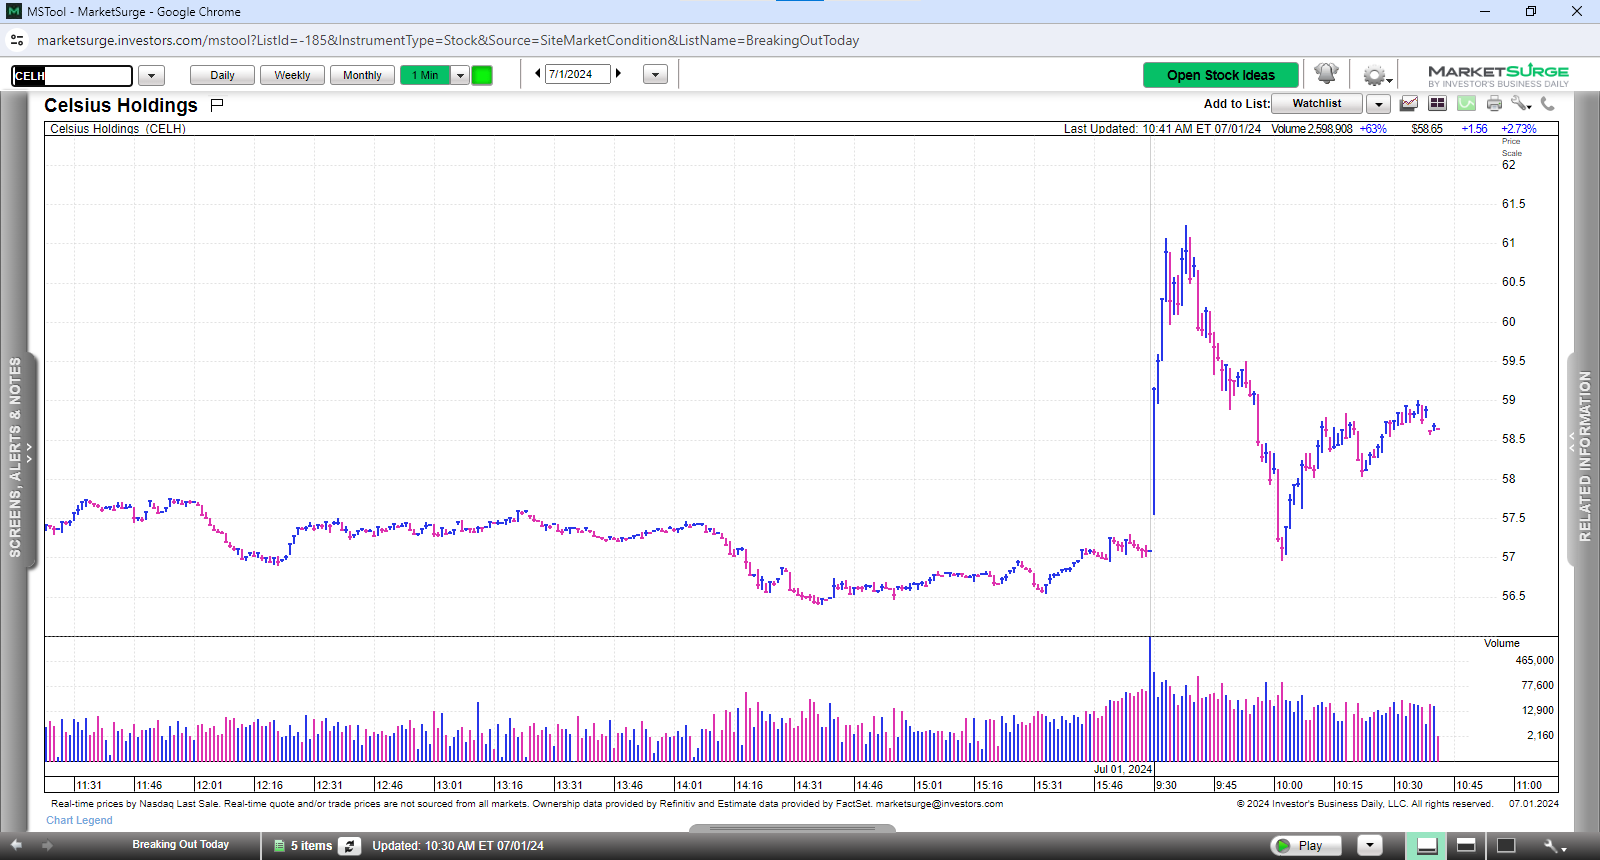Click the chart view icon beside Watchlist dropdown
This screenshot has height=860, width=1600.
pyautogui.click(x=1409, y=103)
